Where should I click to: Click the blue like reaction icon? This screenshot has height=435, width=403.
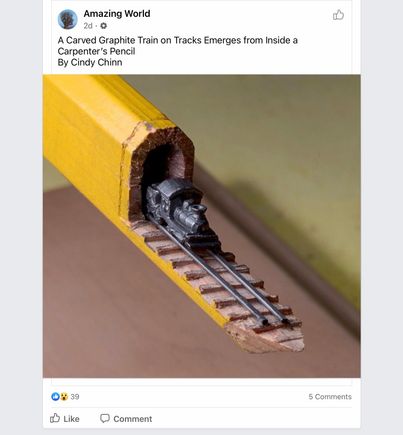pos(55,396)
